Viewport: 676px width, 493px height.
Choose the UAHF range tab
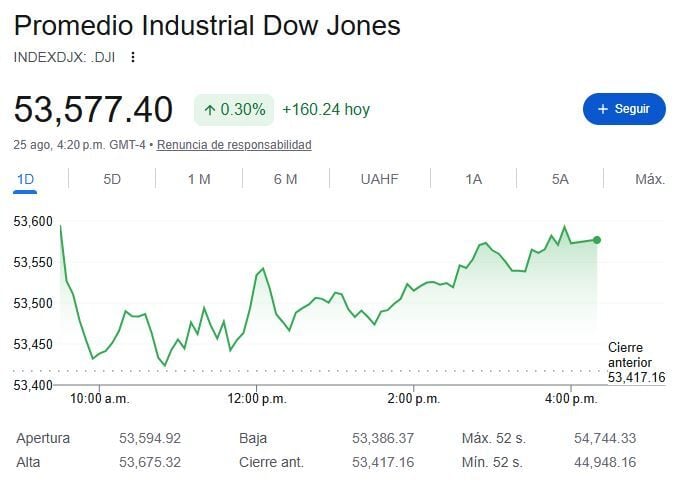(x=379, y=179)
